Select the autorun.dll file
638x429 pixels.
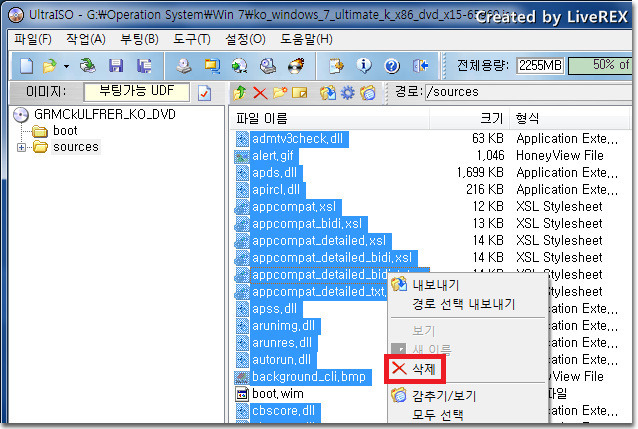[x=282, y=360]
